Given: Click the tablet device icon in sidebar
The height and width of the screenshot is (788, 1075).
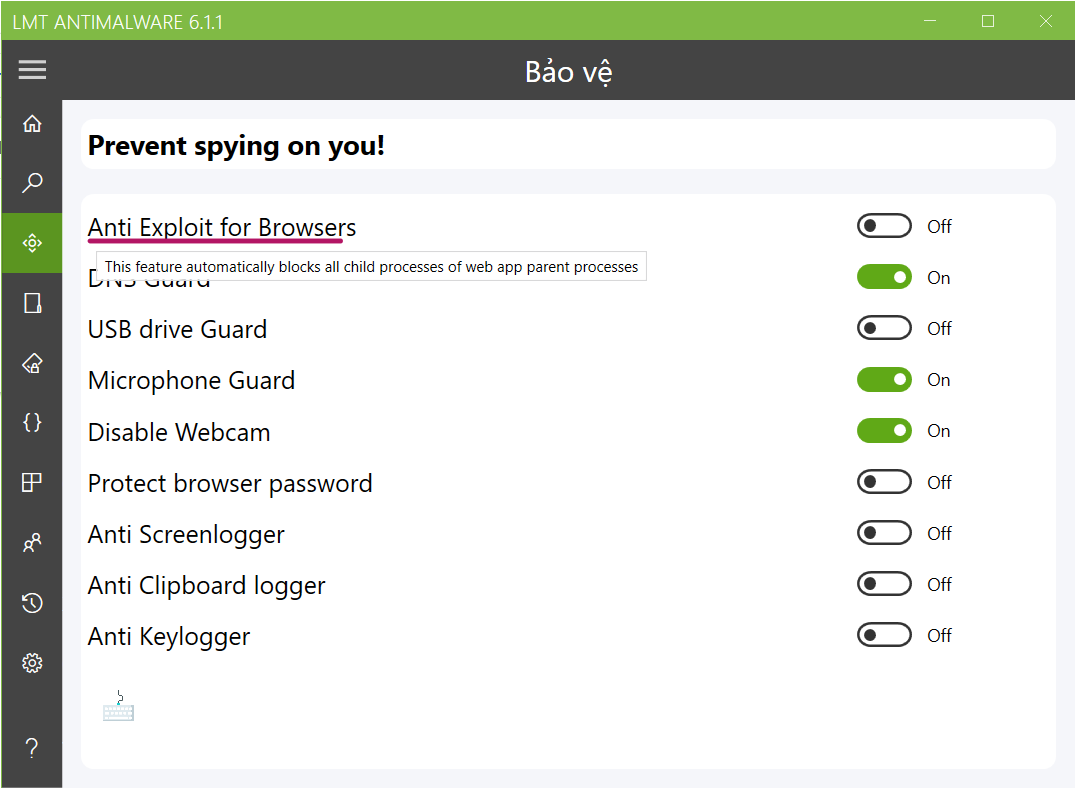Looking at the screenshot, I should 32,303.
